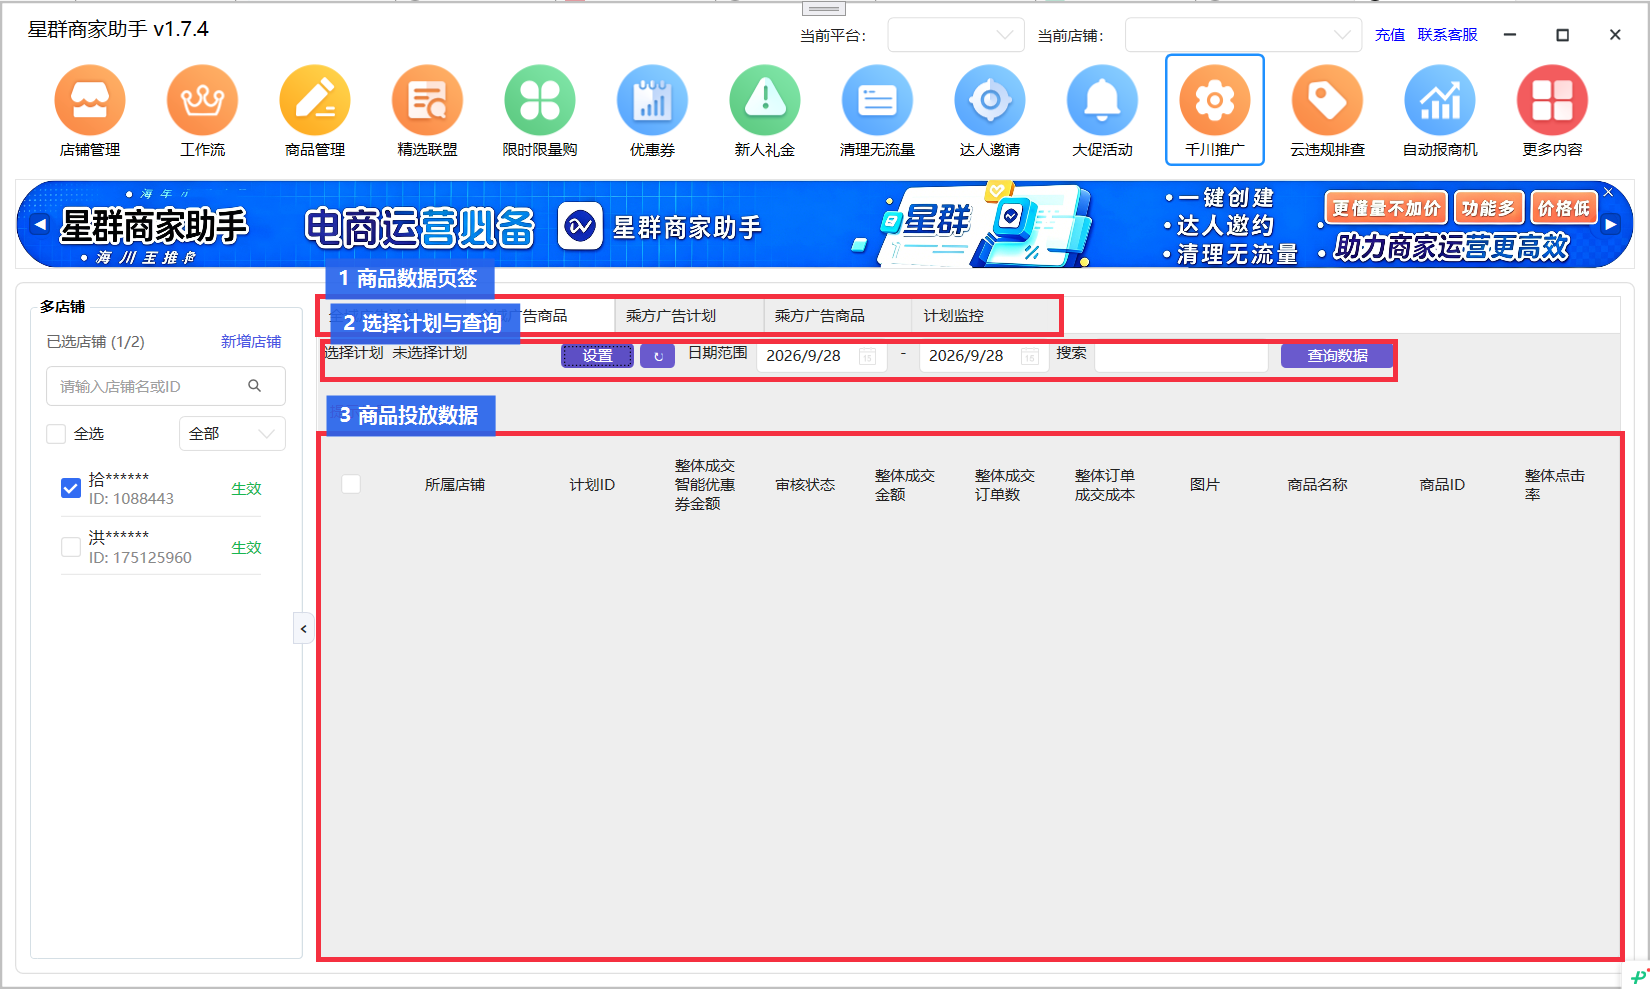Collapse the multi-store side panel
Image resolution: width=1650 pixels, height=989 pixels.
coord(304,629)
